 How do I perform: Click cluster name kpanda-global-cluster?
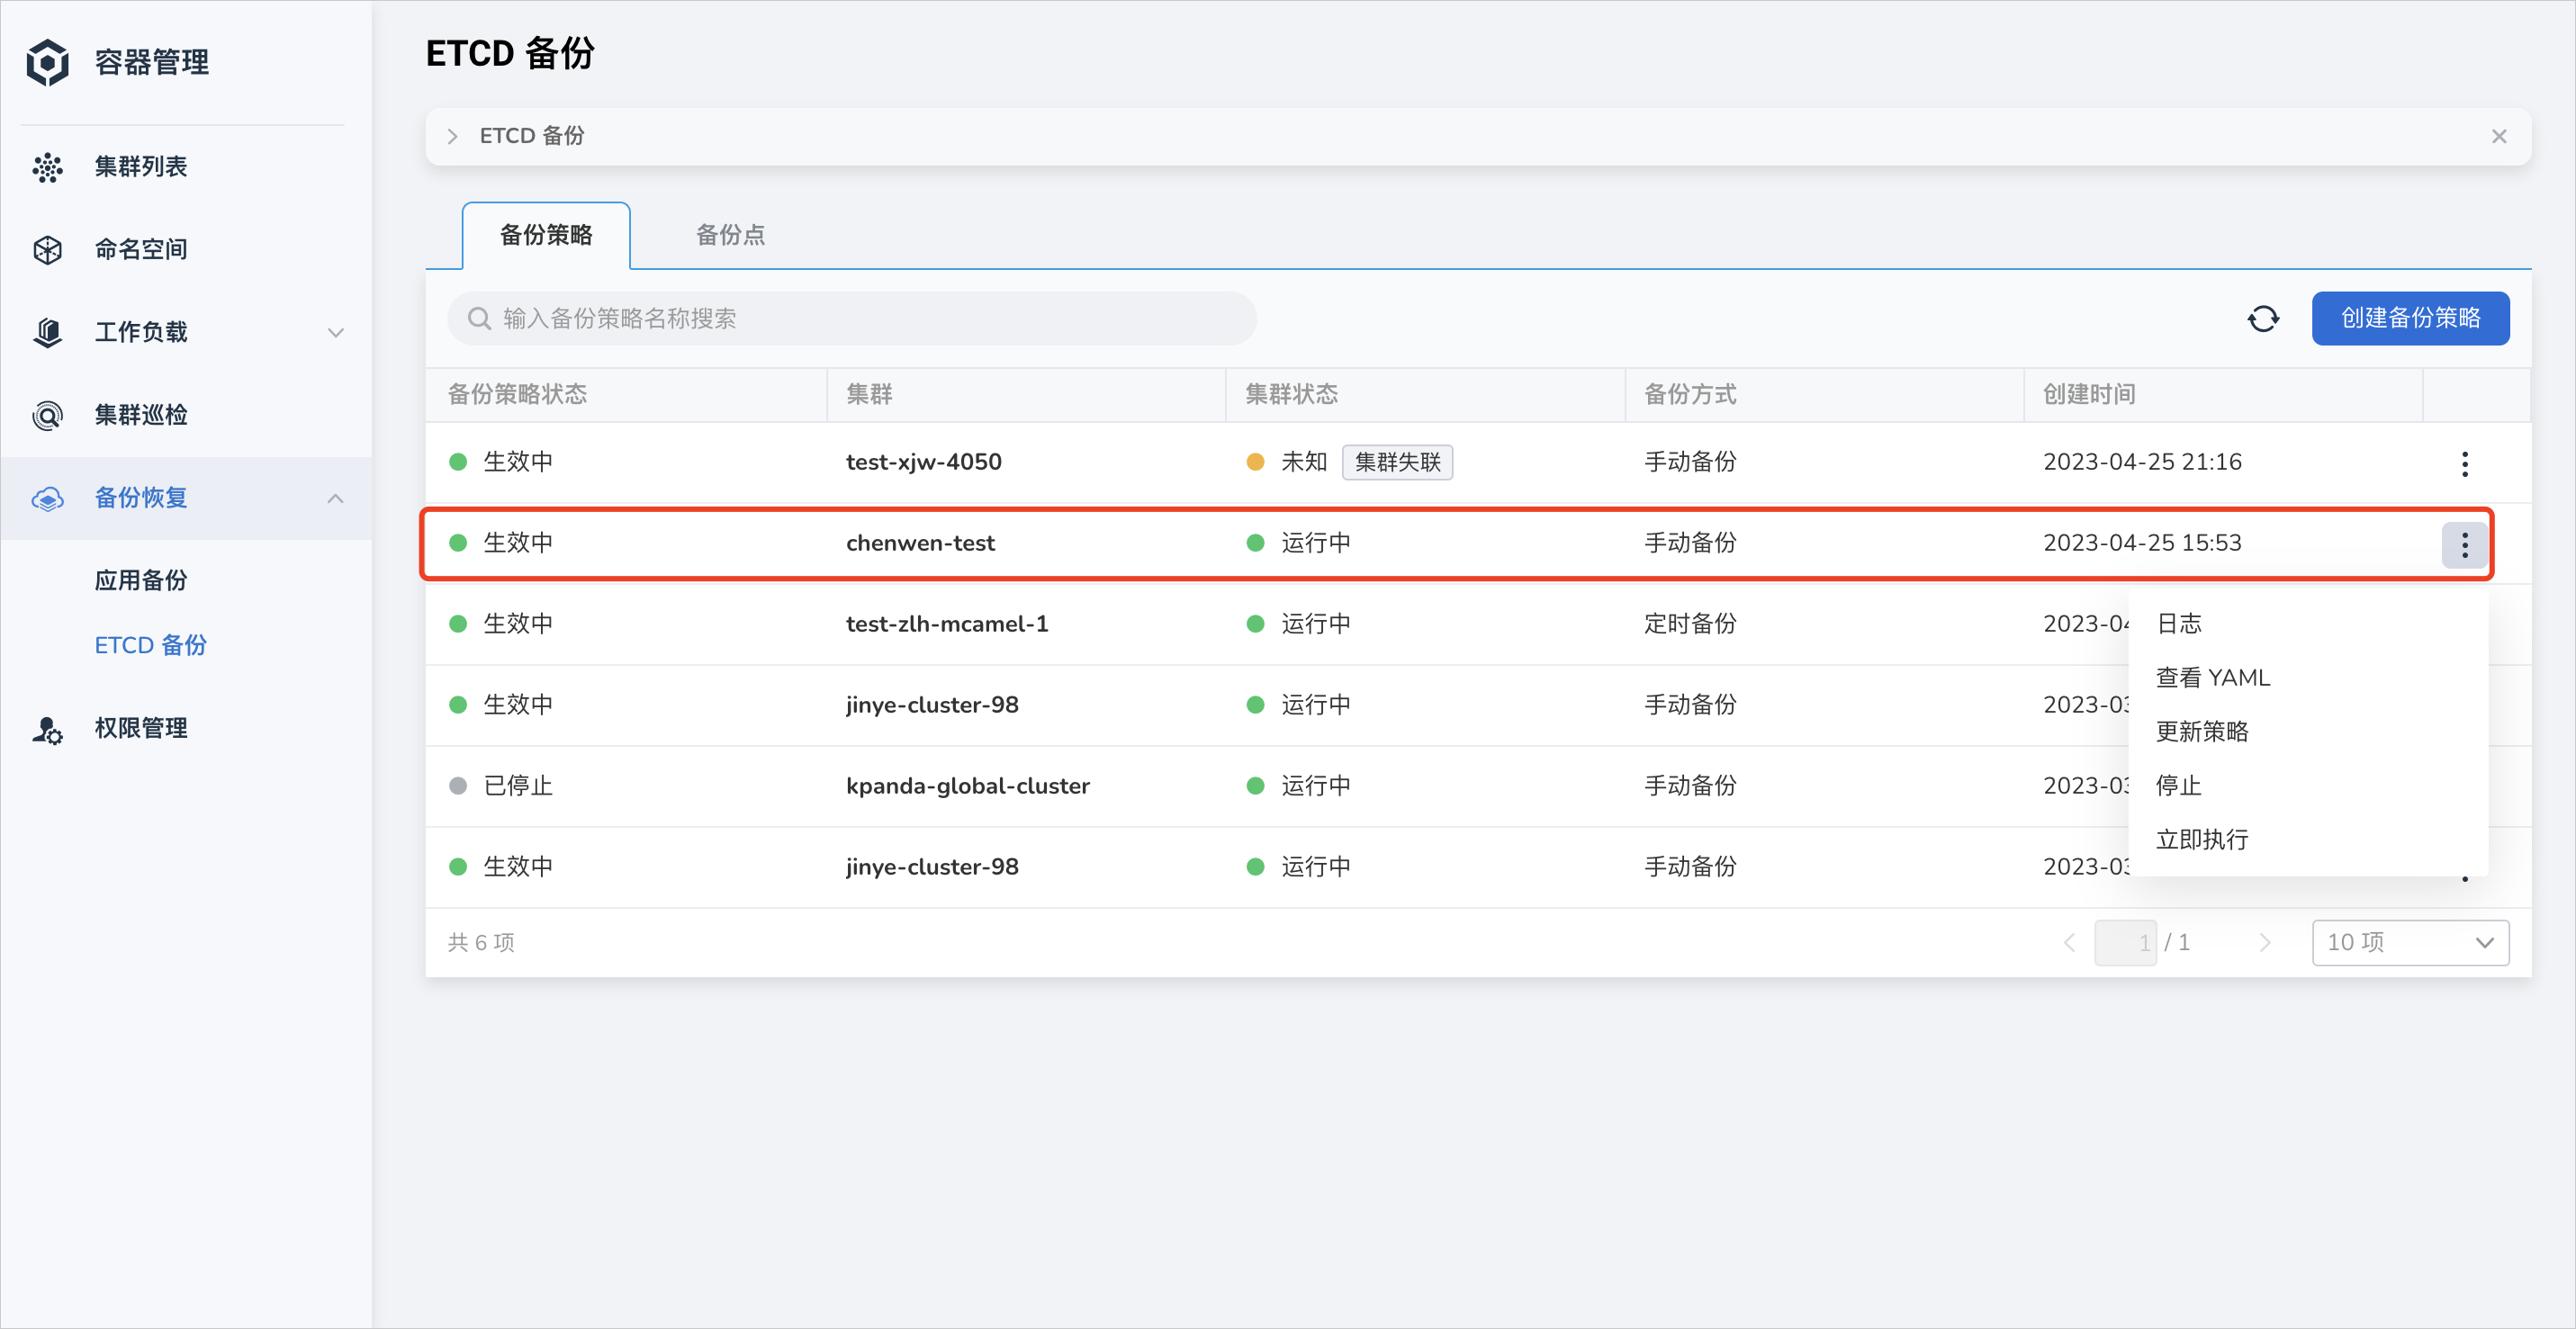pyautogui.click(x=967, y=786)
